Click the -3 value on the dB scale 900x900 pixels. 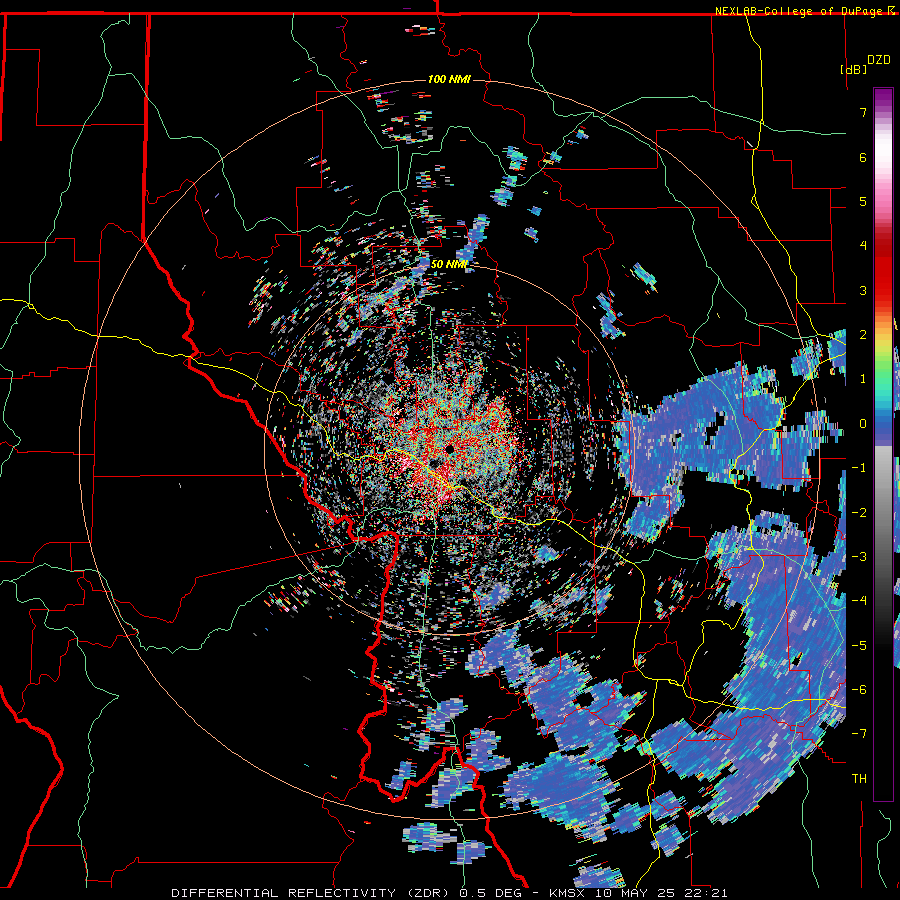859,557
